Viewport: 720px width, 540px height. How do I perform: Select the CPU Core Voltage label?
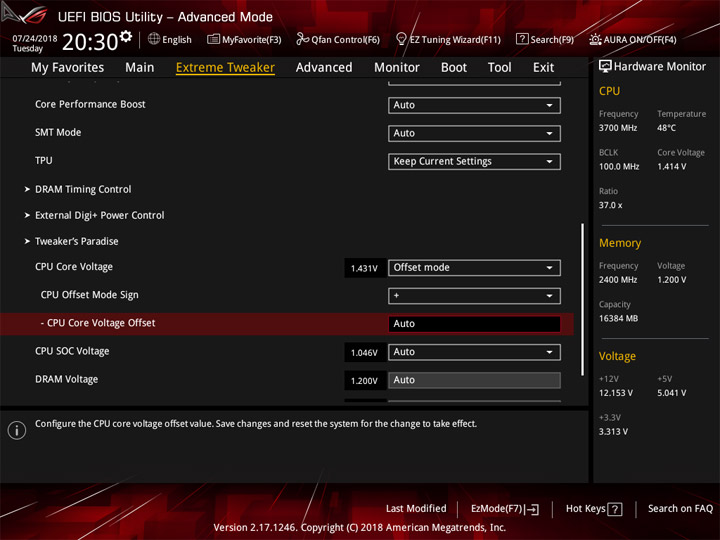(74, 267)
